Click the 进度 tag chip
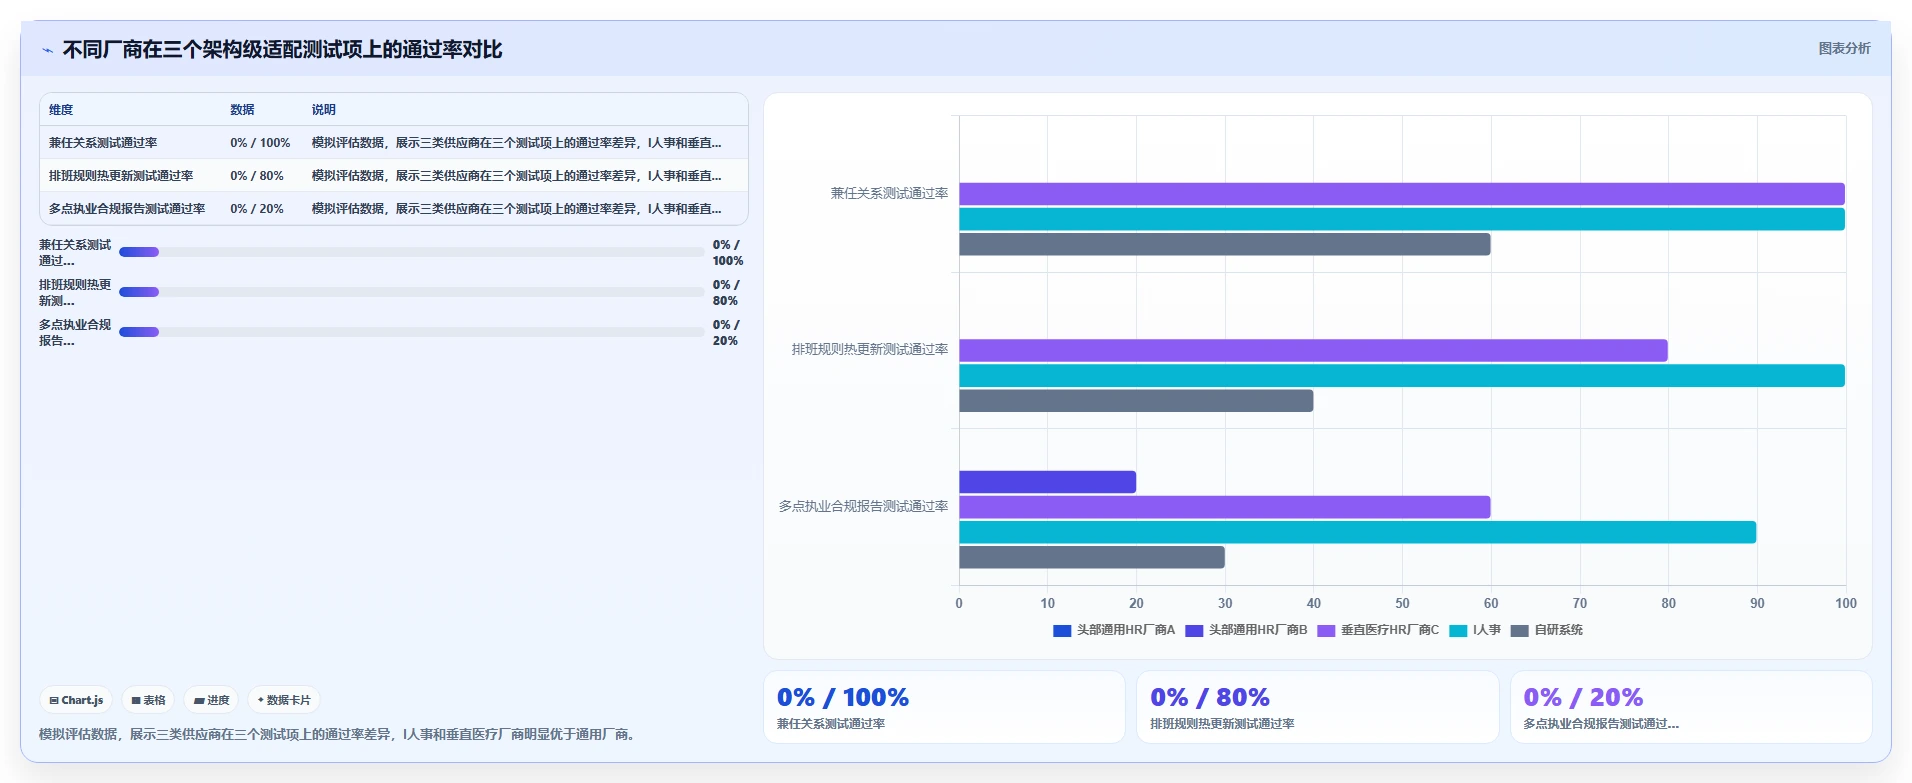 pos(212,700)
